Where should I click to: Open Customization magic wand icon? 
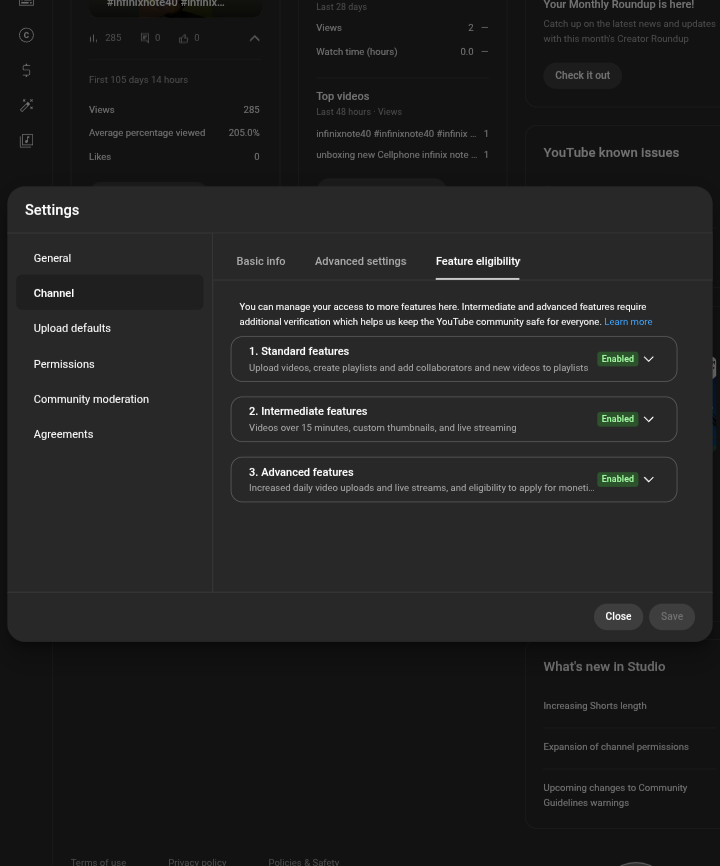26,105
